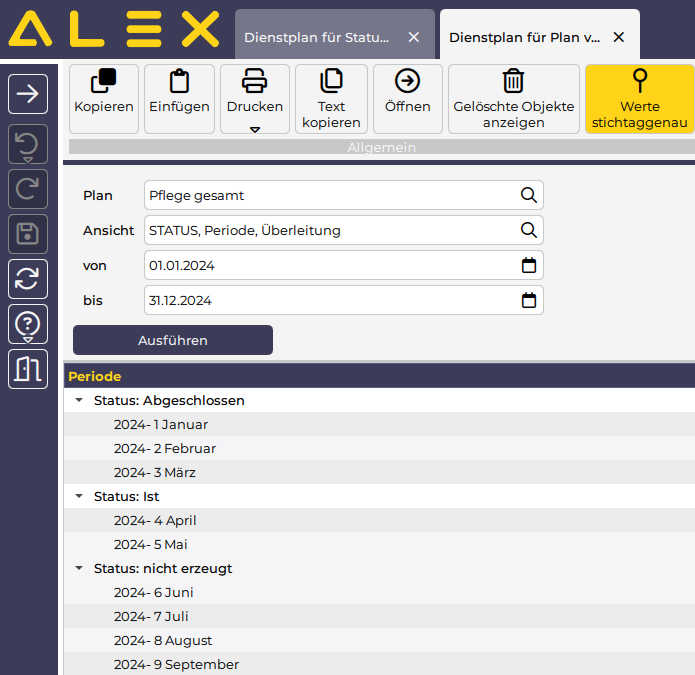
Task: Show deleted objects with the trash icon
Action: [x=513, y=82]
